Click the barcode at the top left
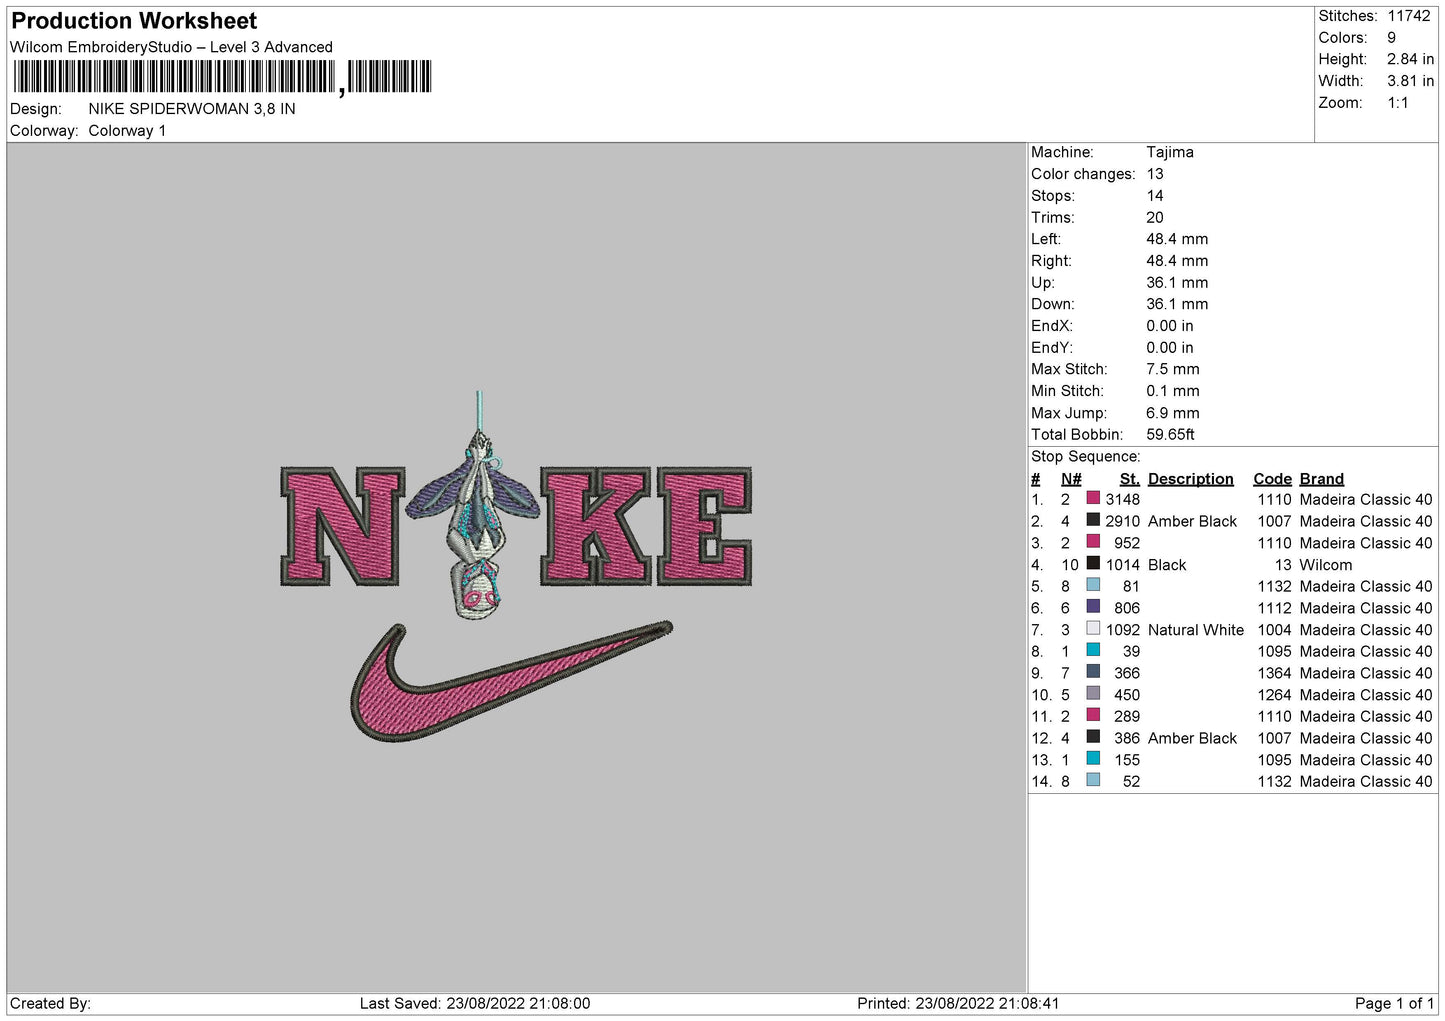Viewport: 1445px width, 1021px height. pos(222,77)
